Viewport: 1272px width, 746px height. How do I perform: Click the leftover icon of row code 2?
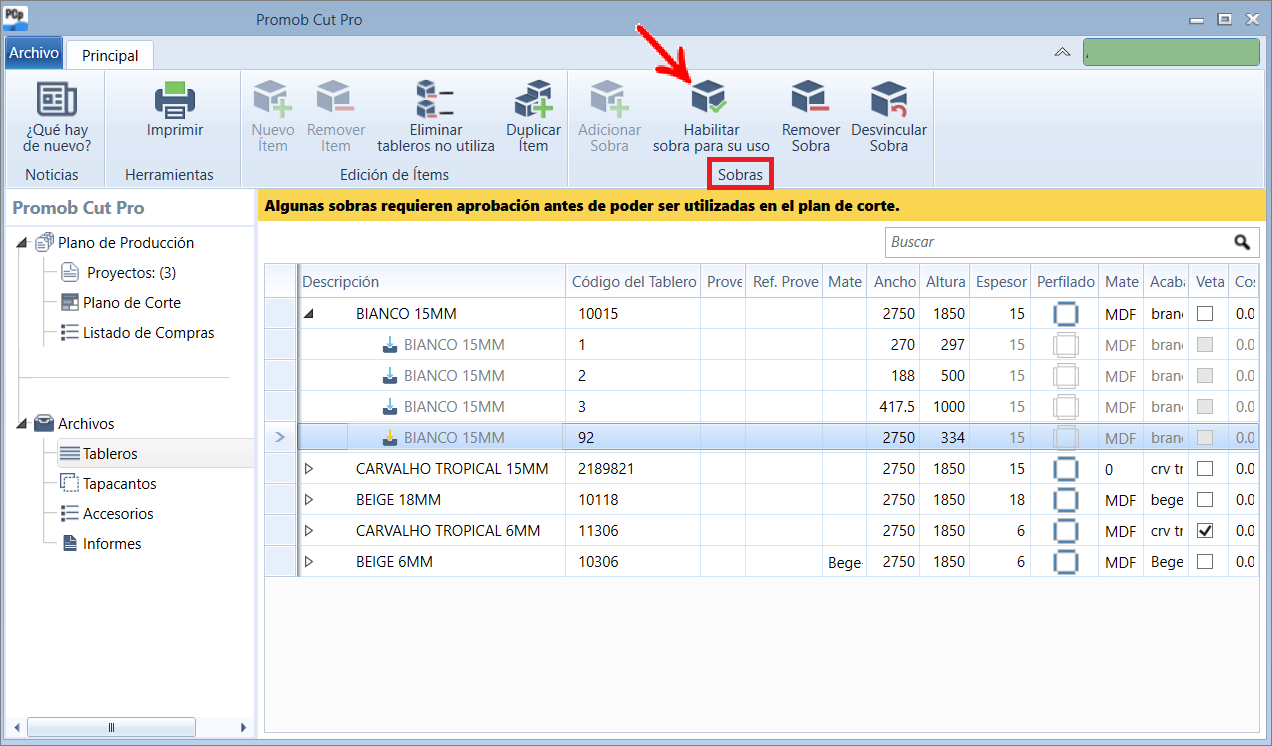391,376
